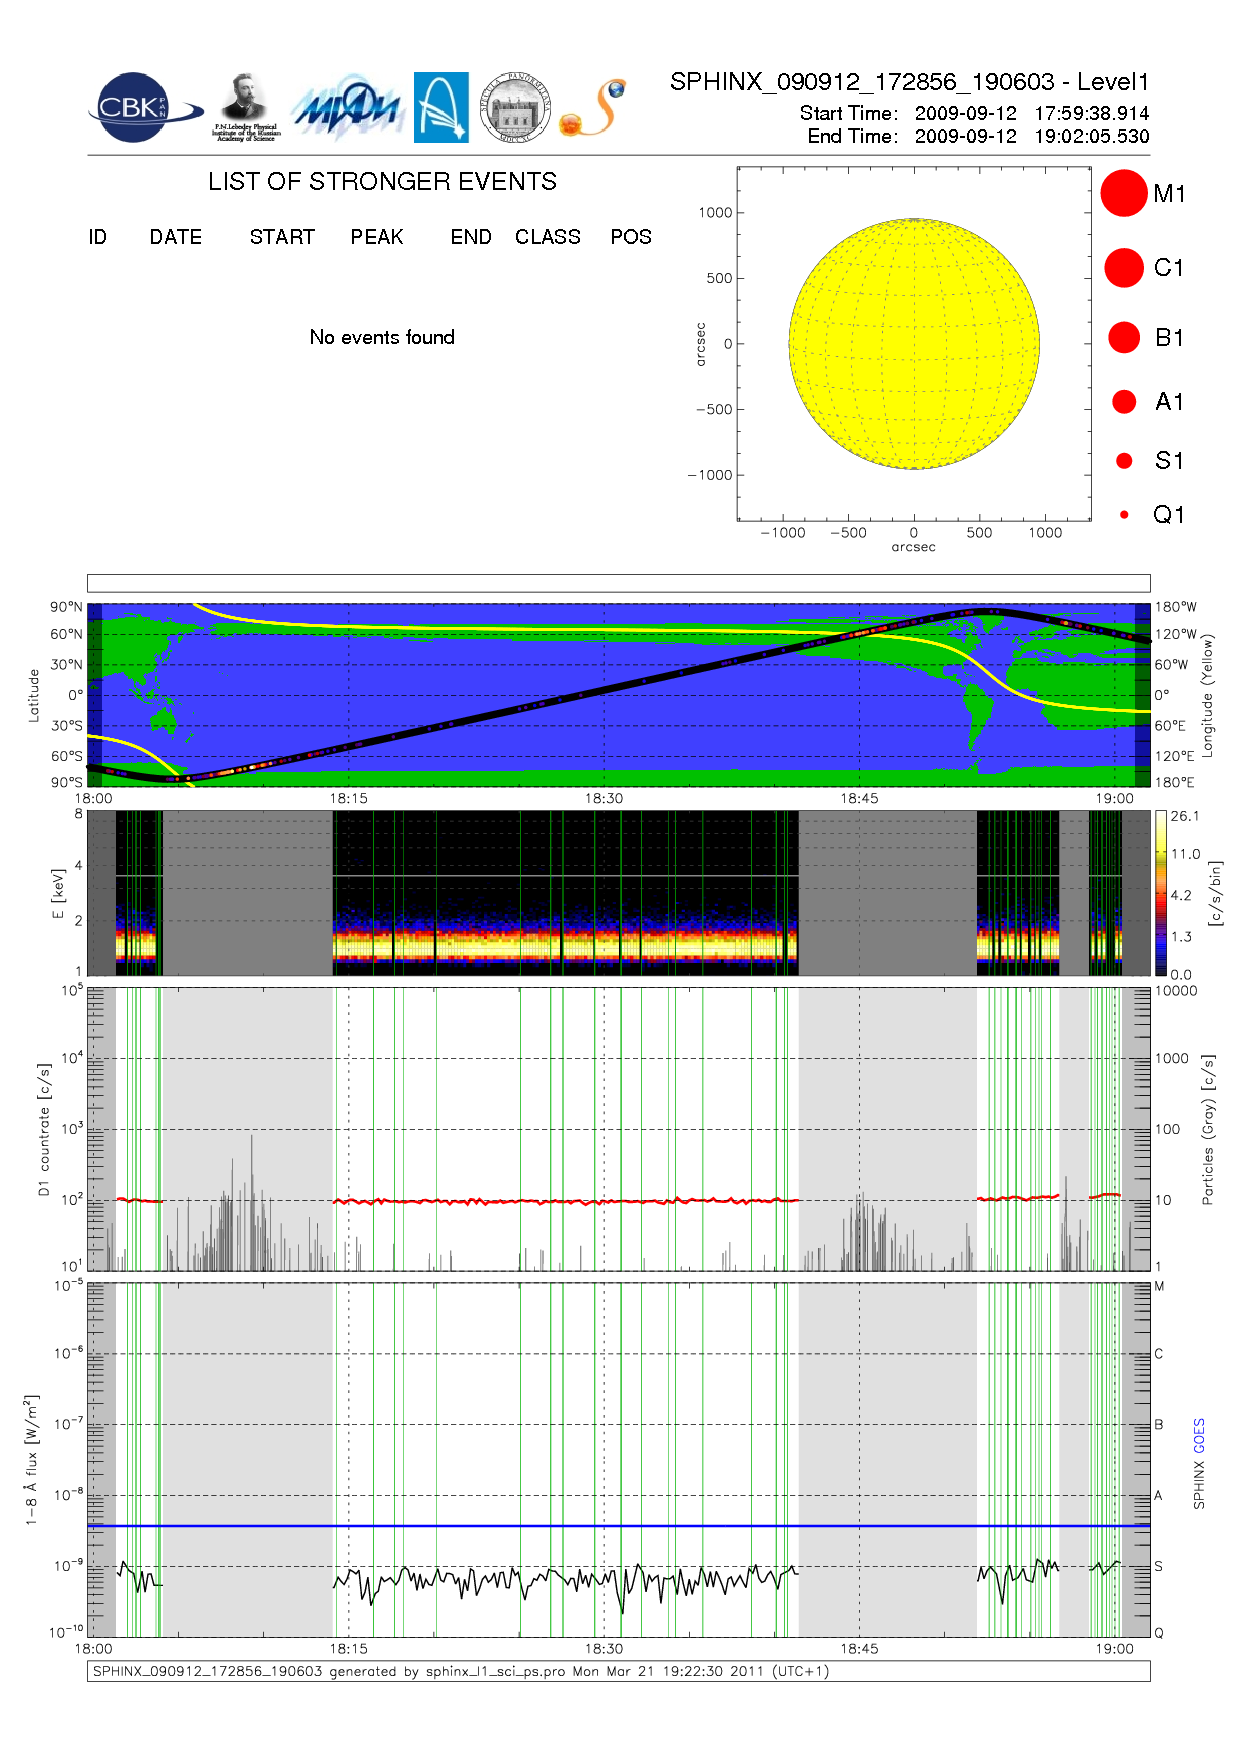Click the blue GOES label

click(x=1199, y=1435)
